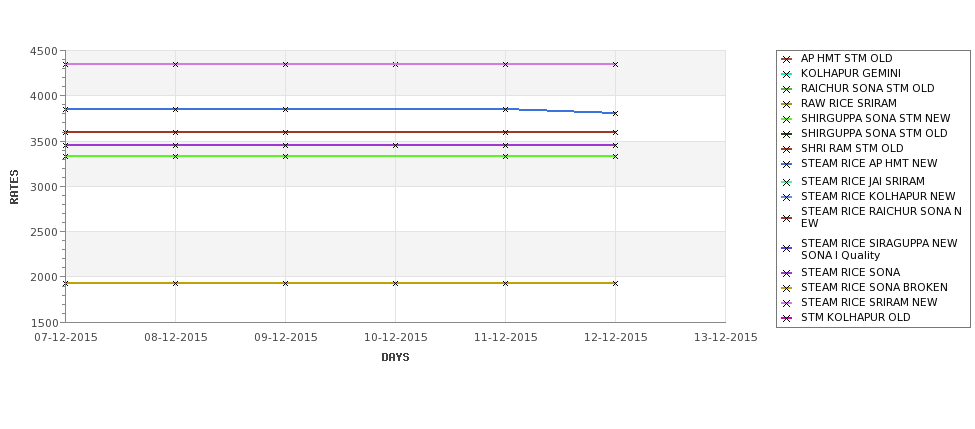Click the green line point on 08-12-2015
The image size is (975, 429).
pos(175,156)
